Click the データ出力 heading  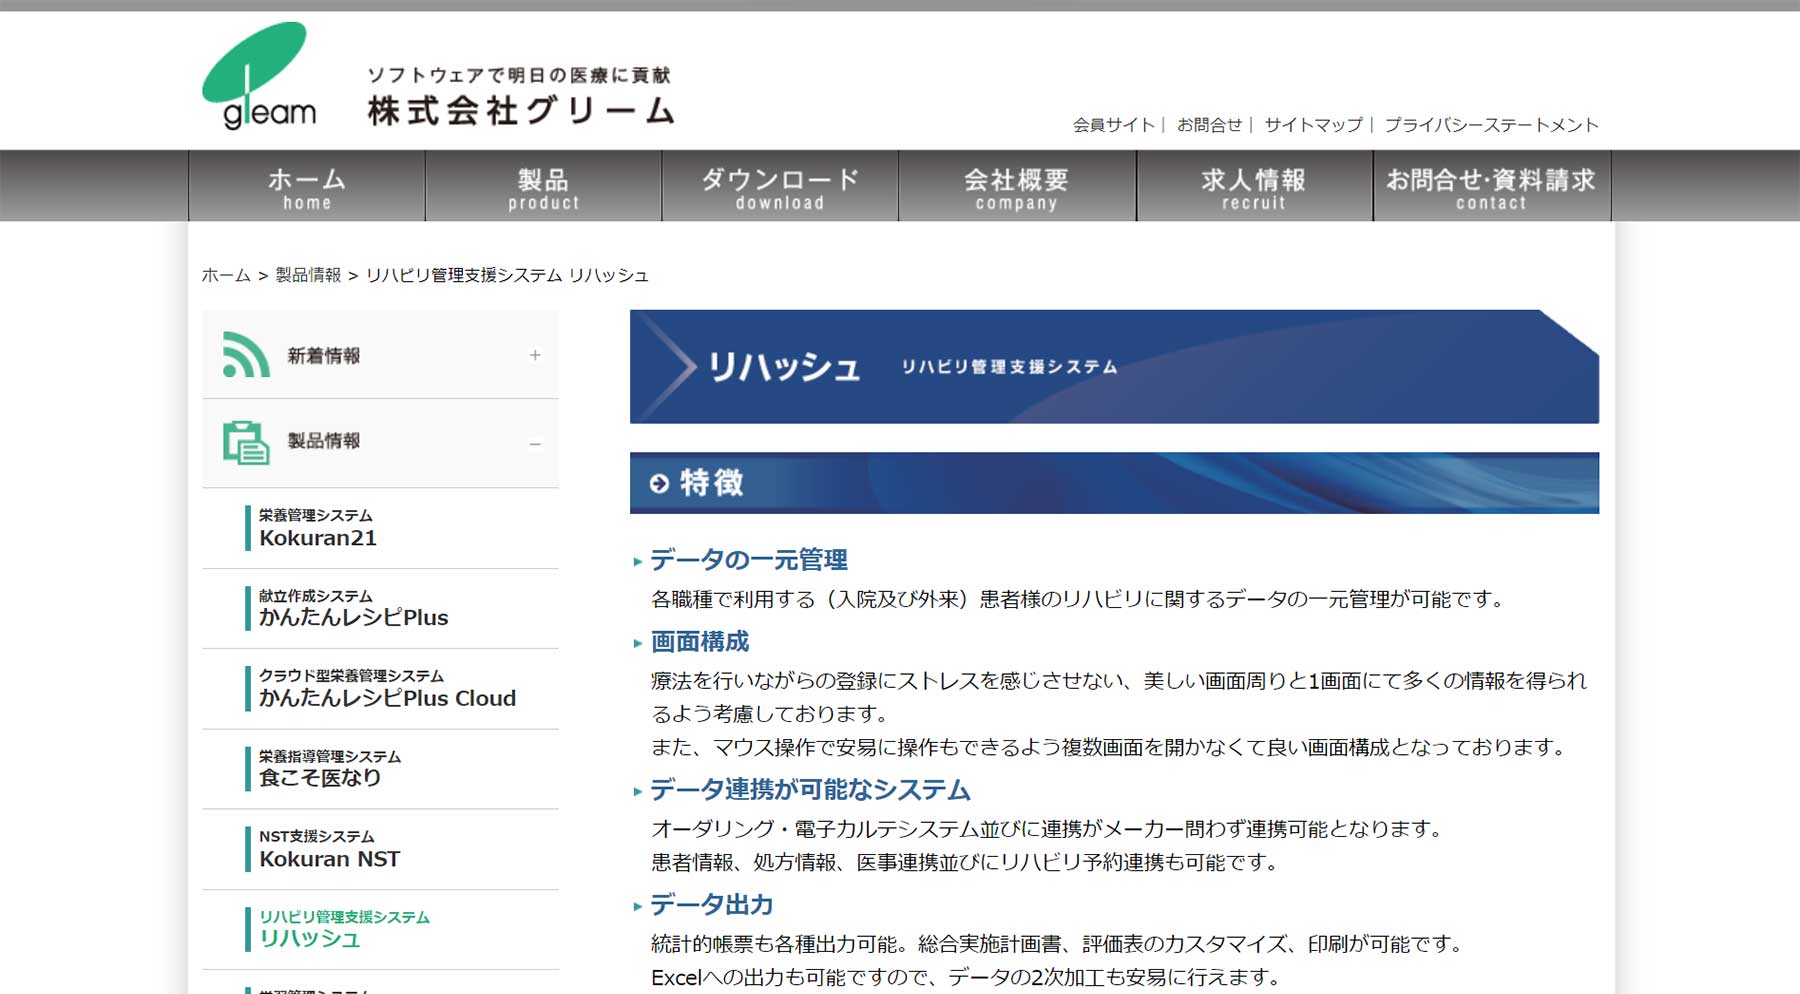click(x=712, y=905)
